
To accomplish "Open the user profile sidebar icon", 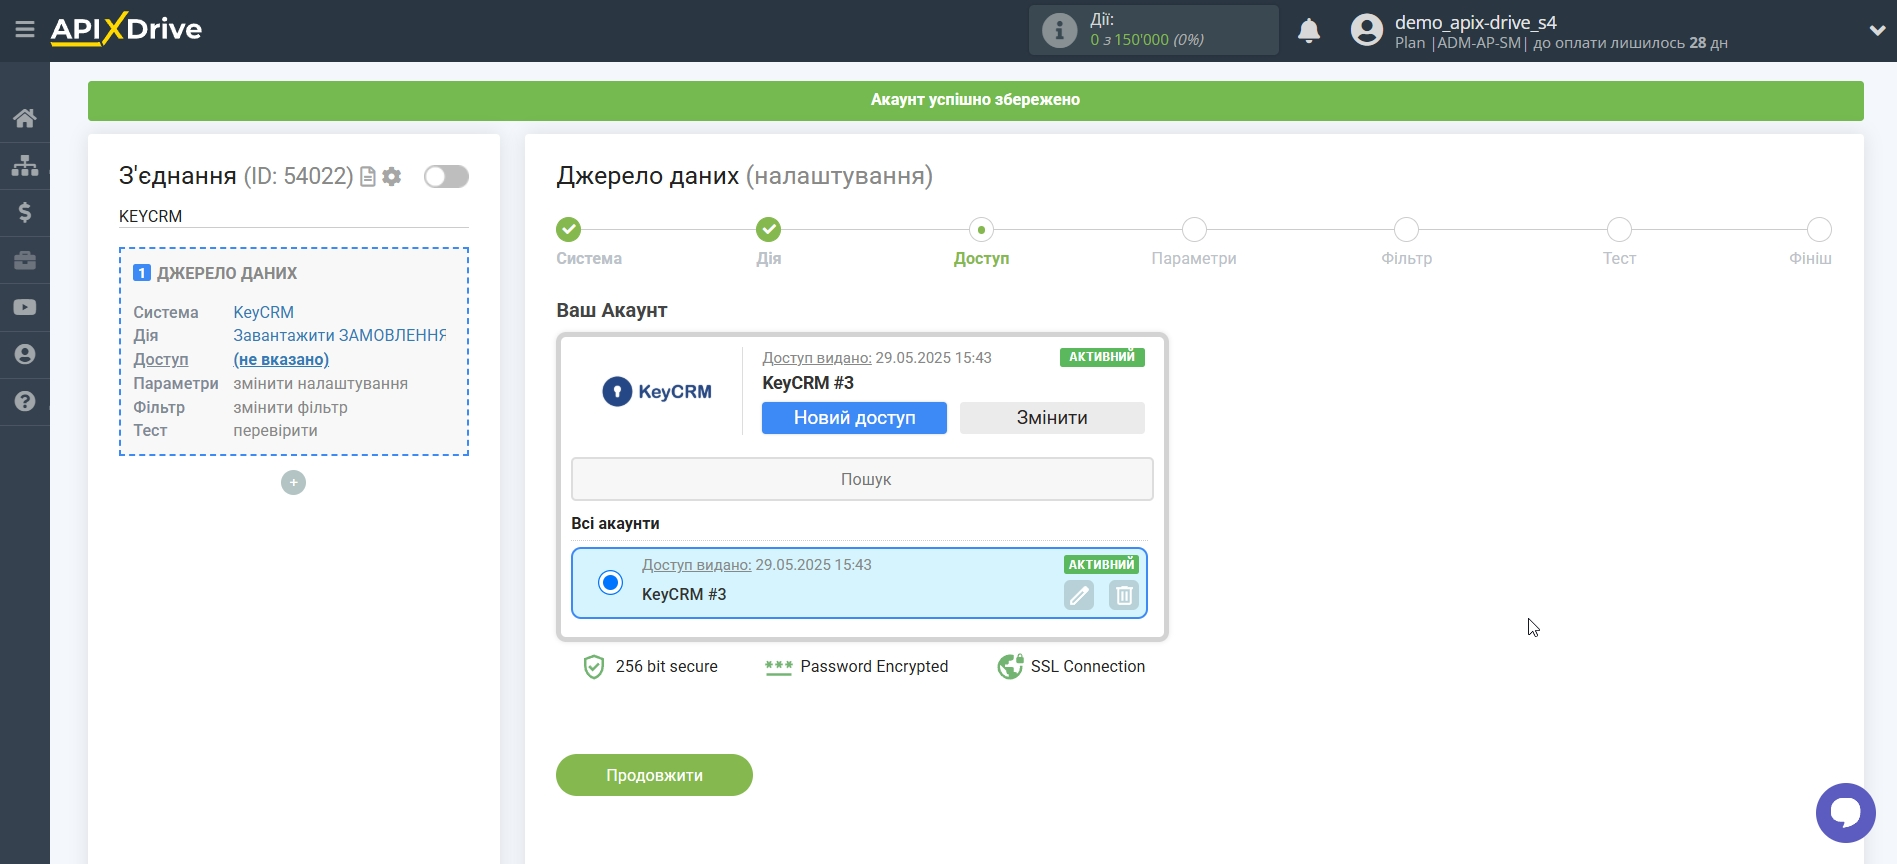I will 25,354.
